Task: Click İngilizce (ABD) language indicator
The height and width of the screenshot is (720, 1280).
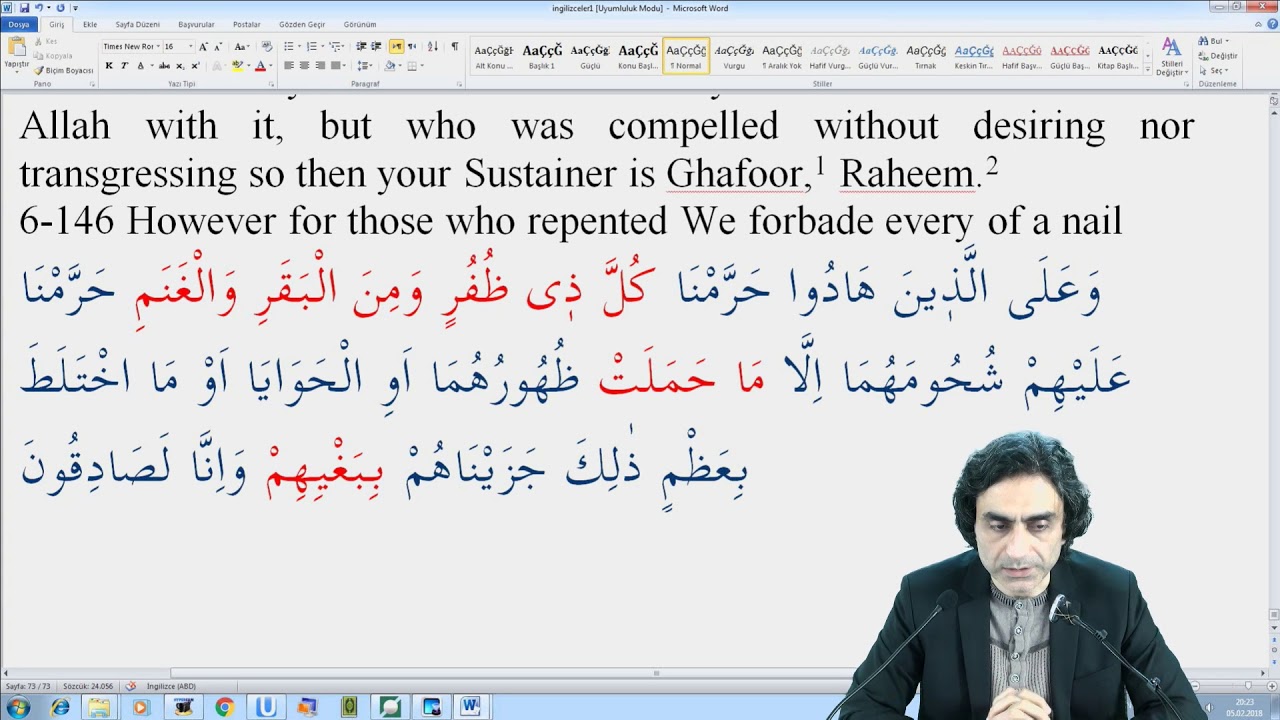Action: coord(171,686)
